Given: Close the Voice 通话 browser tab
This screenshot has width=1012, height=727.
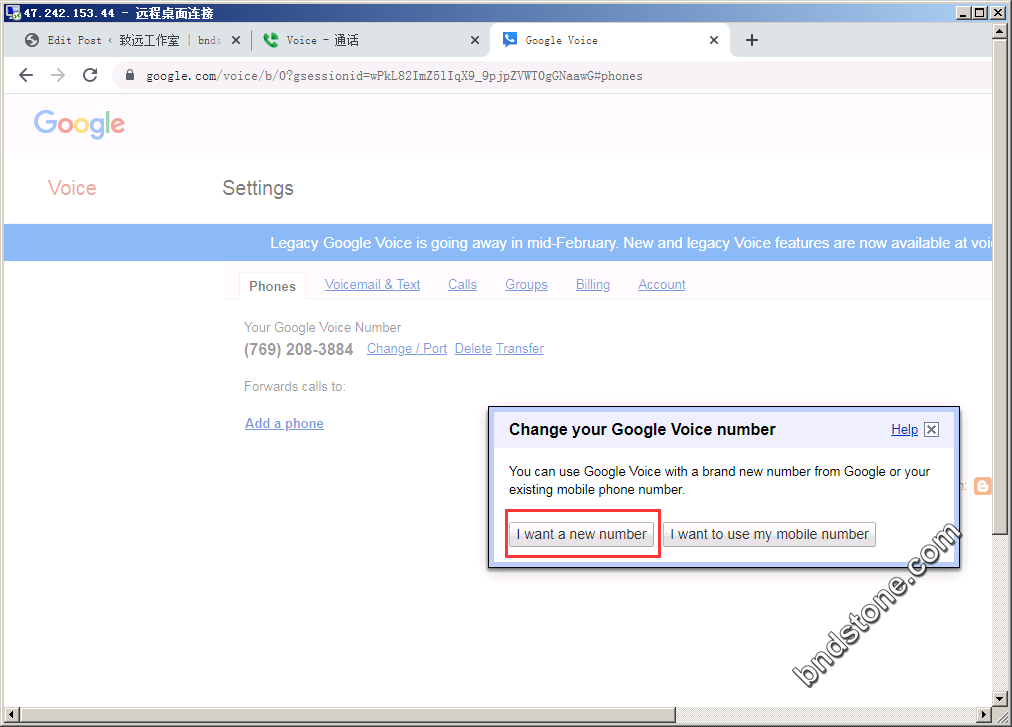Looking at the screenshot, I should (475, 40).
